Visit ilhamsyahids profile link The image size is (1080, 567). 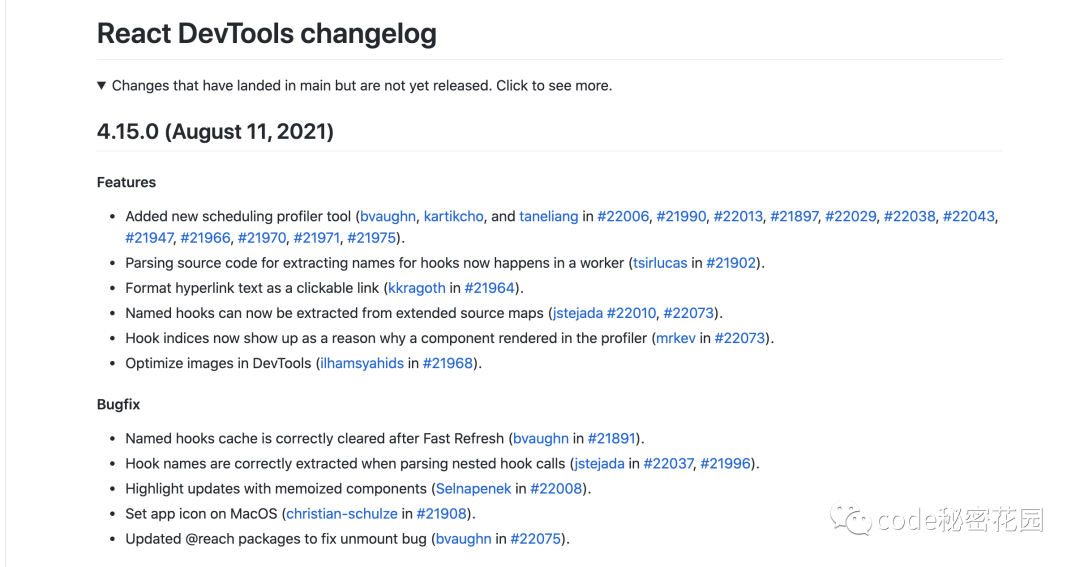point(361,363)
